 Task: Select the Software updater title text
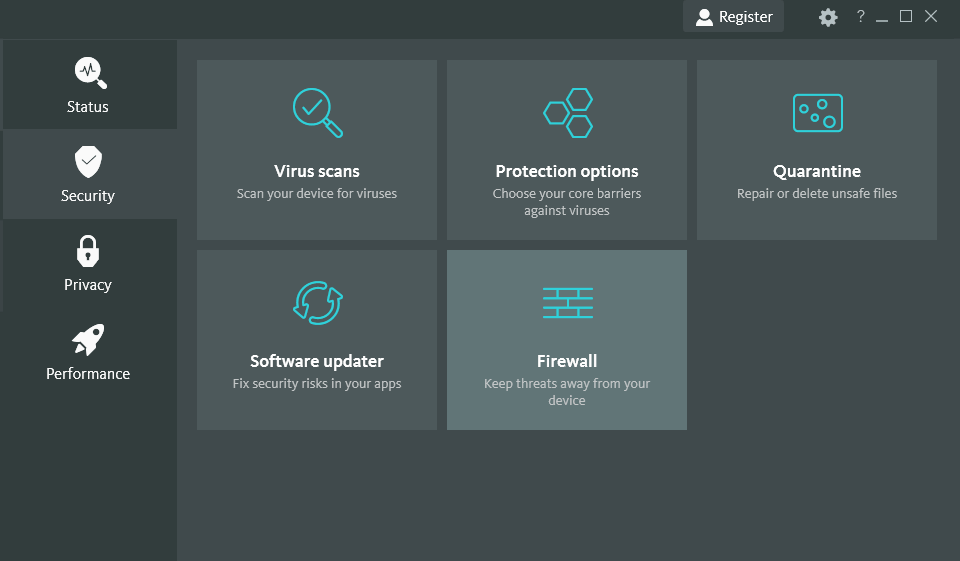(x=317, y=361)
